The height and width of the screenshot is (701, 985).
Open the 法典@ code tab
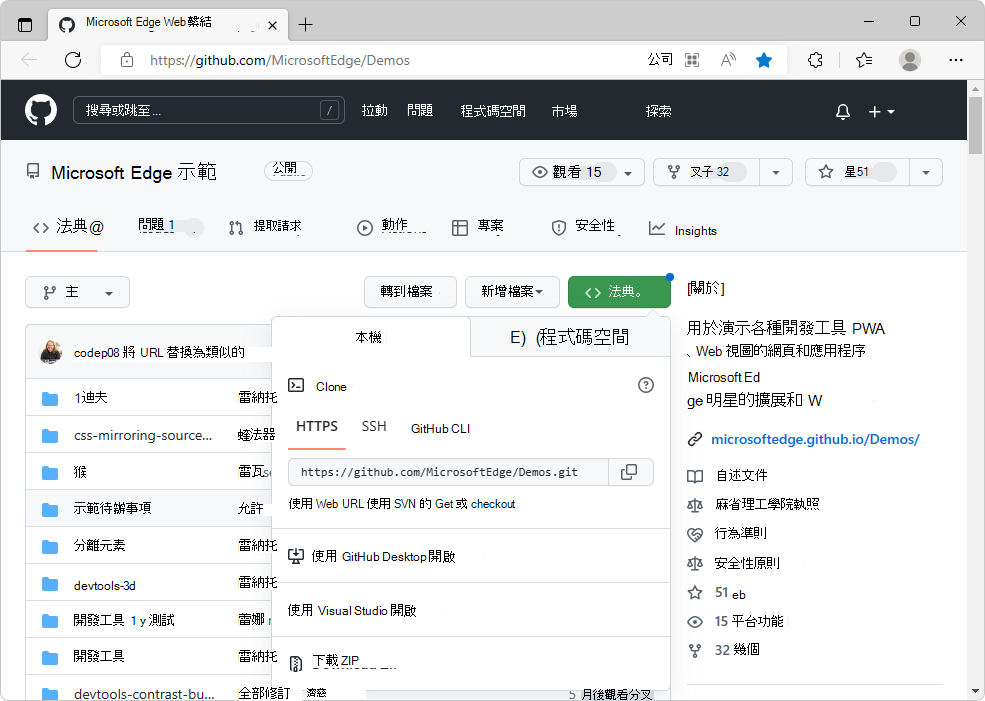[68, 227]
